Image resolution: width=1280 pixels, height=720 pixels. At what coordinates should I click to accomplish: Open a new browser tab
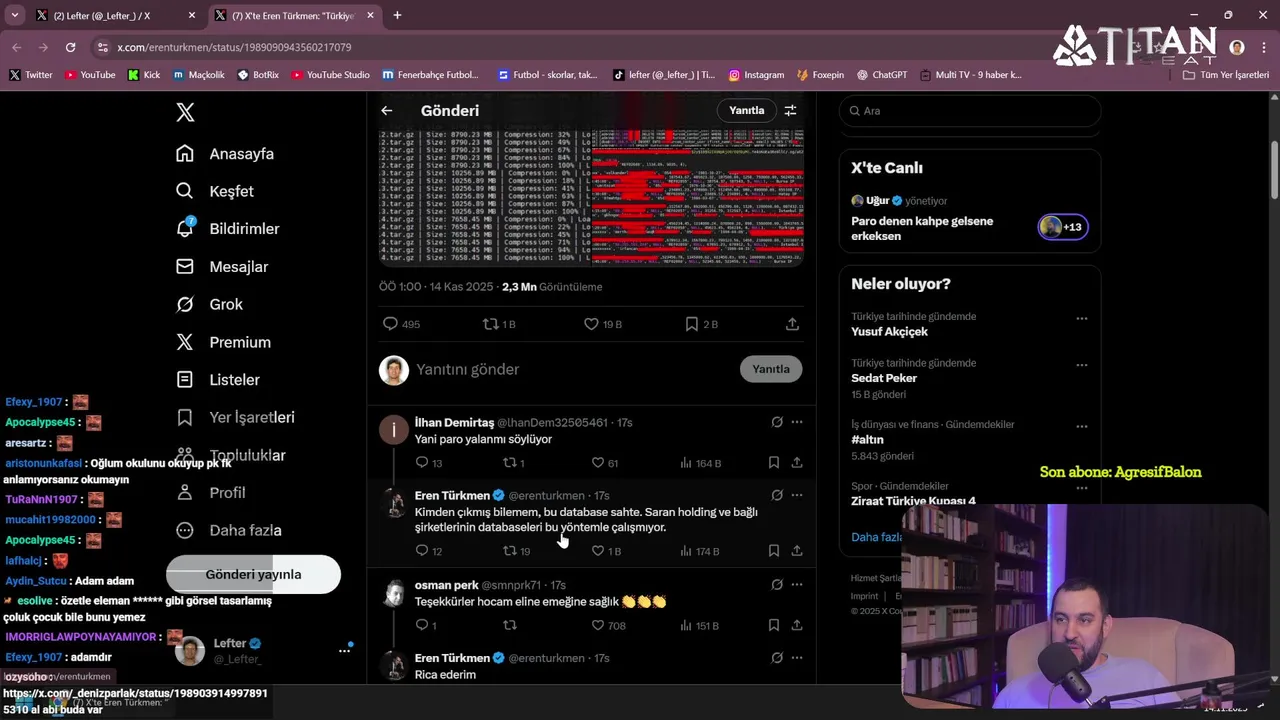(x=397, y=15)
